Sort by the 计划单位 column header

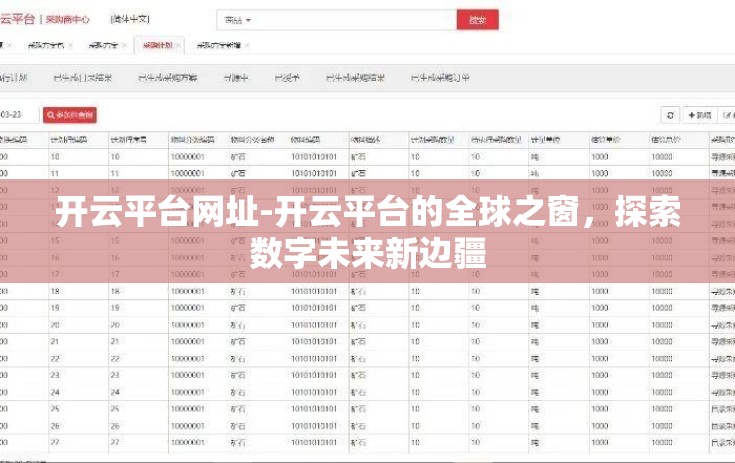point(545,140)
